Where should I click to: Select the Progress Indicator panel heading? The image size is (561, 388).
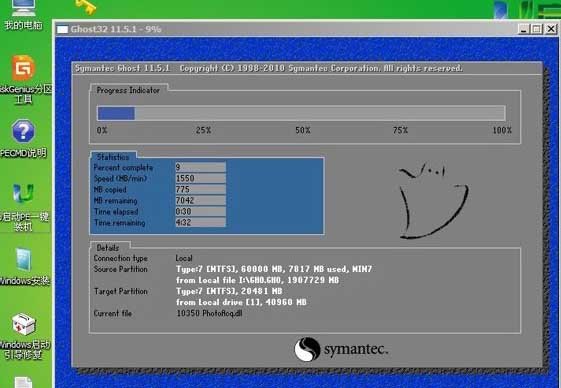pos(128,90)
